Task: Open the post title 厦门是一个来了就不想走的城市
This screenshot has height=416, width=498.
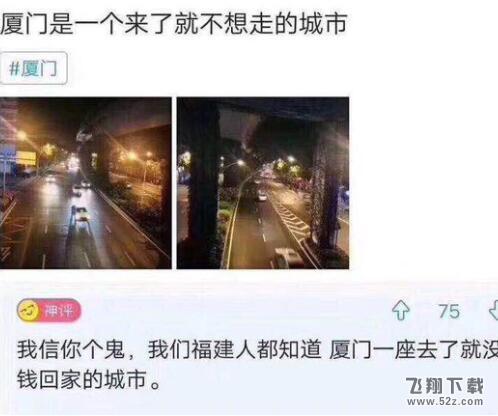Action: [x=173, y=24]
